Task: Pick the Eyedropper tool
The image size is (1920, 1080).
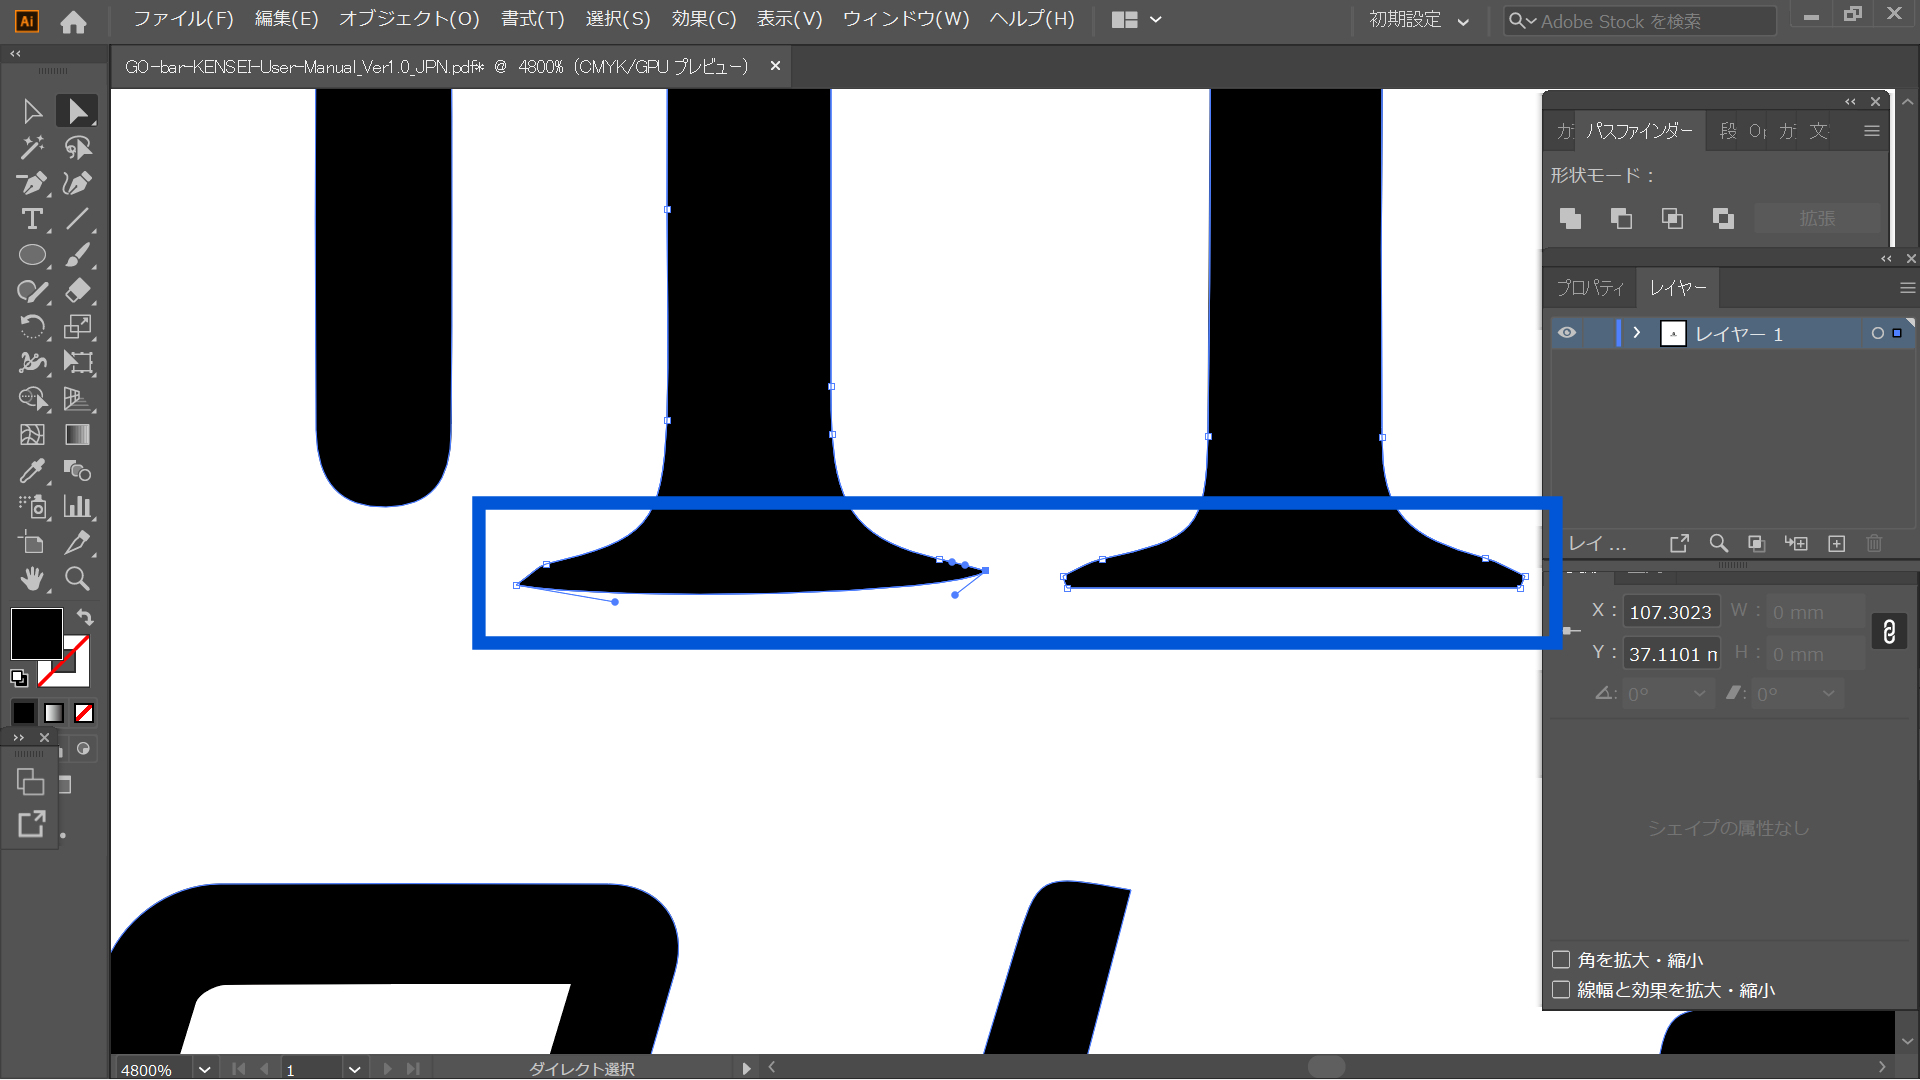Action: pyautogui.click(x=32, y=471)
